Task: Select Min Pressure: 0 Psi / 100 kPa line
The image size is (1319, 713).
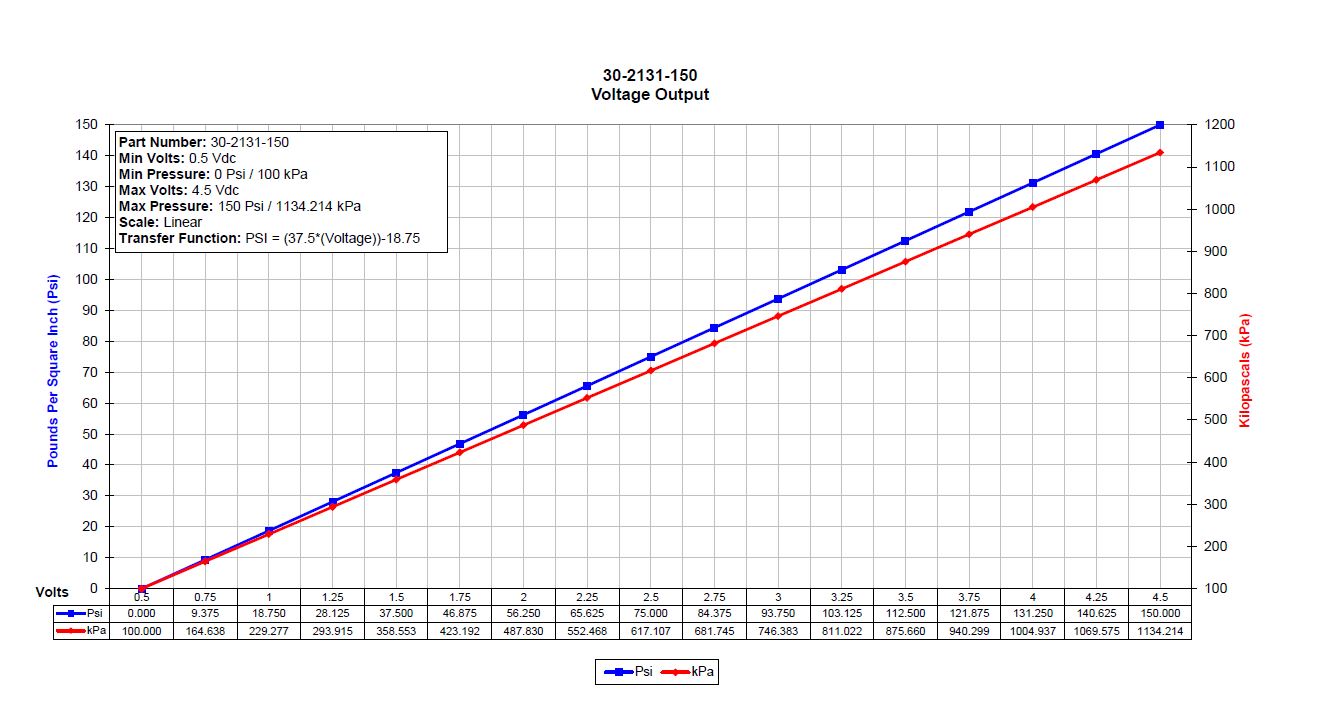Action: click(x=213, y=174)
